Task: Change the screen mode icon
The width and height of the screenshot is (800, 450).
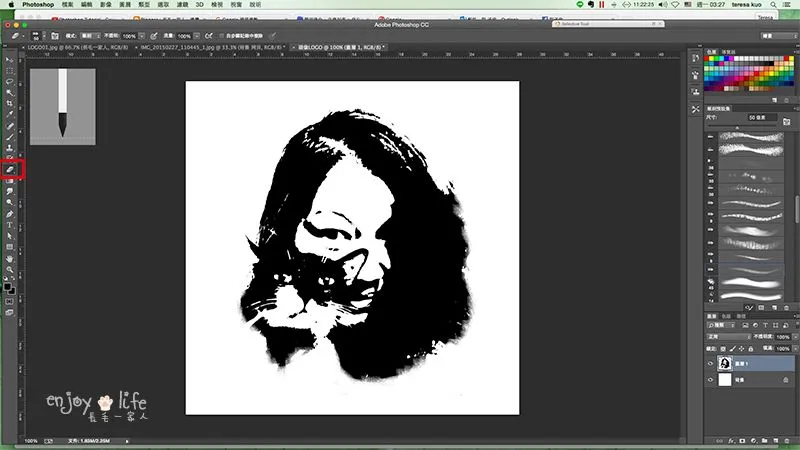Action: pos(9,312)
